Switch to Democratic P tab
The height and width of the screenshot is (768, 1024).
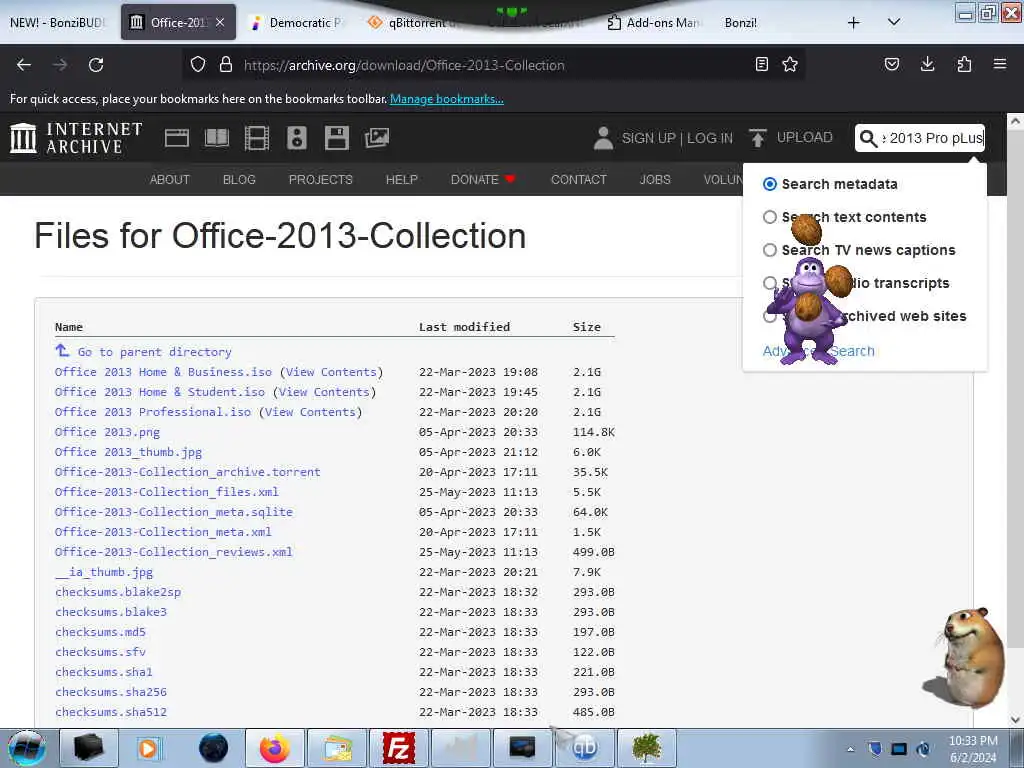coord(296,22)
